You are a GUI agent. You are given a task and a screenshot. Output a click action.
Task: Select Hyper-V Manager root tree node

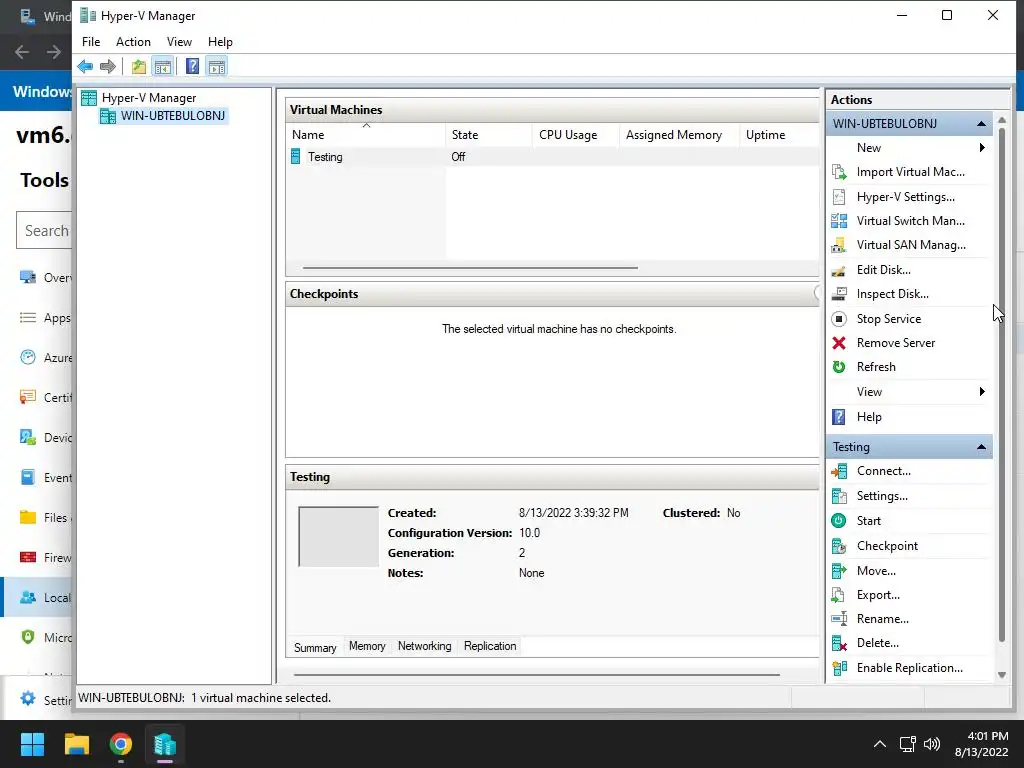[148, 98]
